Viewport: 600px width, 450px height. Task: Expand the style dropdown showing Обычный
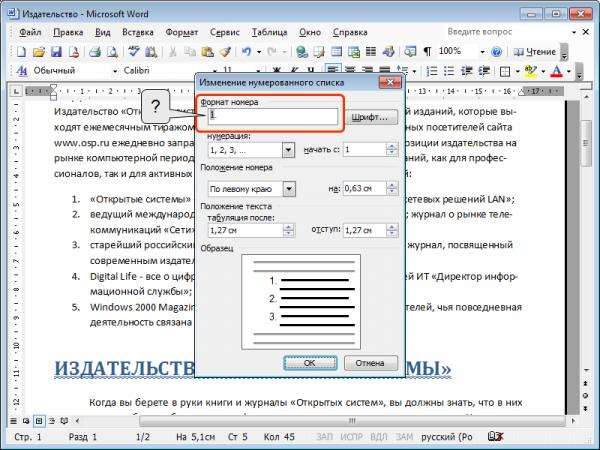click(x=114, y=71)
